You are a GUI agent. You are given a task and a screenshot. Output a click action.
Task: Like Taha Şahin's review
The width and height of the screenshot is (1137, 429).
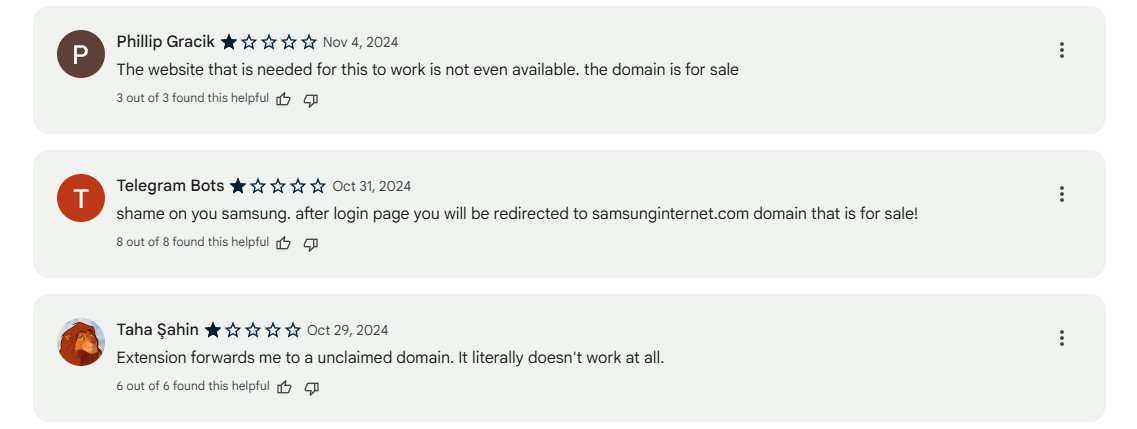point(284,387)
